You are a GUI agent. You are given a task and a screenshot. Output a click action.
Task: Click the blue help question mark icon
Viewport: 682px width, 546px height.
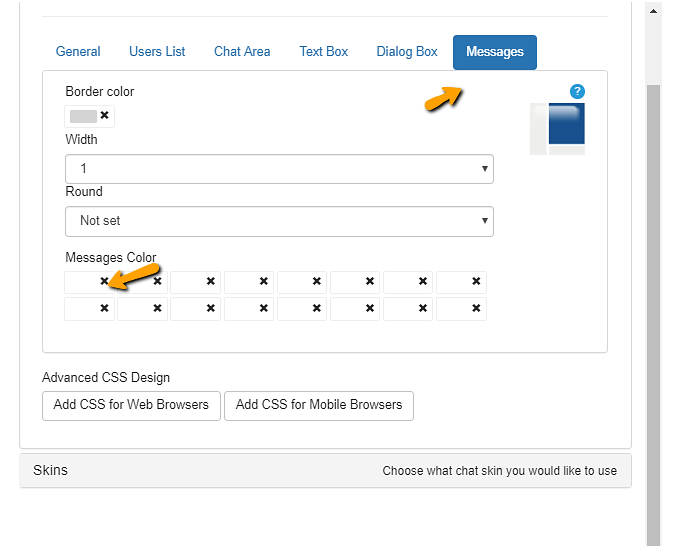pyautogui.click(x=577, y=91)
